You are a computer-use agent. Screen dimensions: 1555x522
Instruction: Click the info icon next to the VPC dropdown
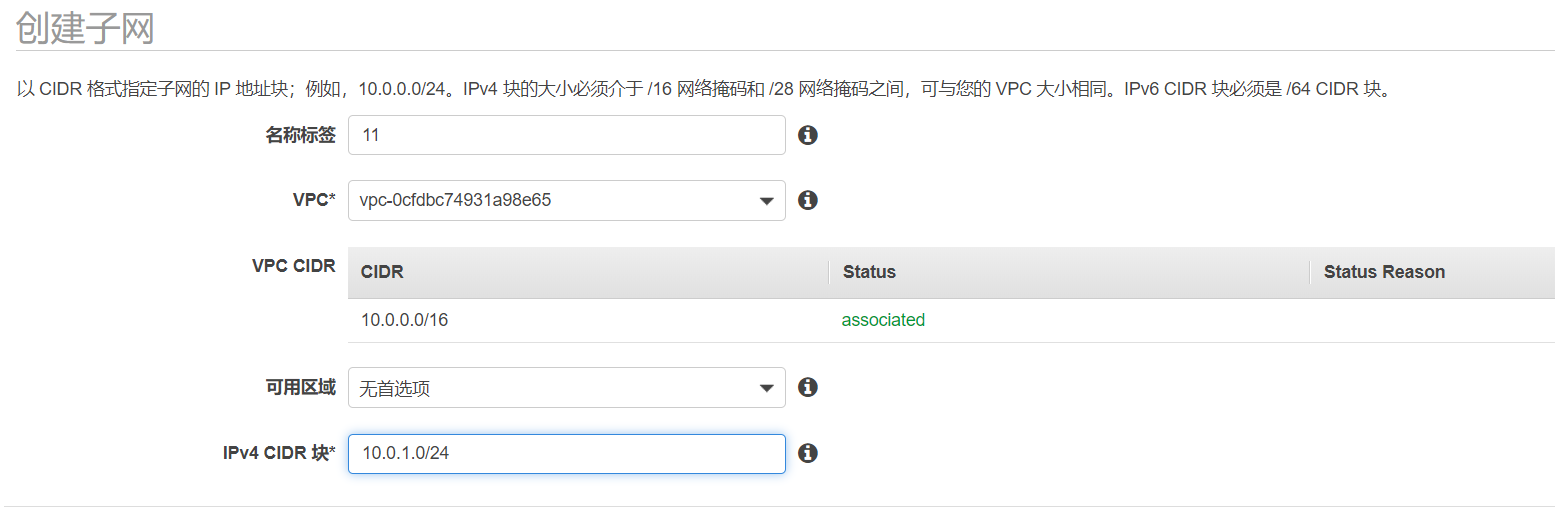click(808, 200)
